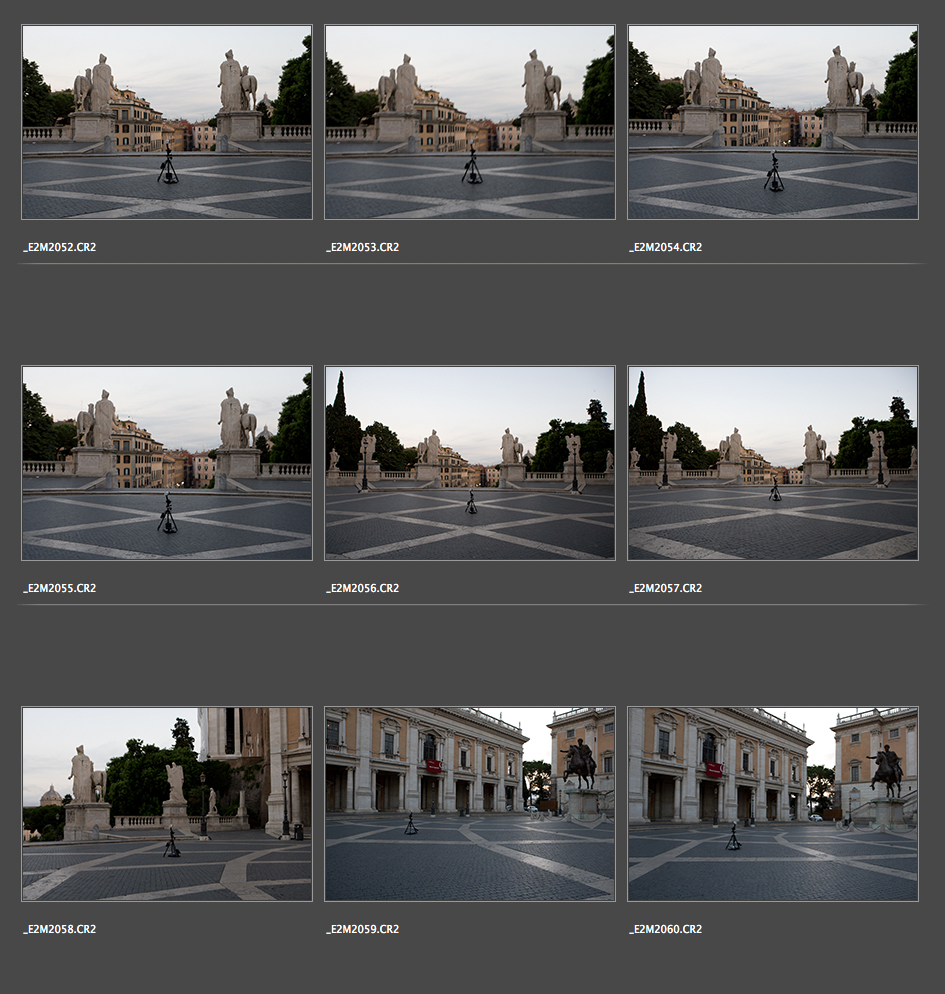Click the equestrian statue in _E2M2059.CR2 thumbnail

(x=579, y=765)
